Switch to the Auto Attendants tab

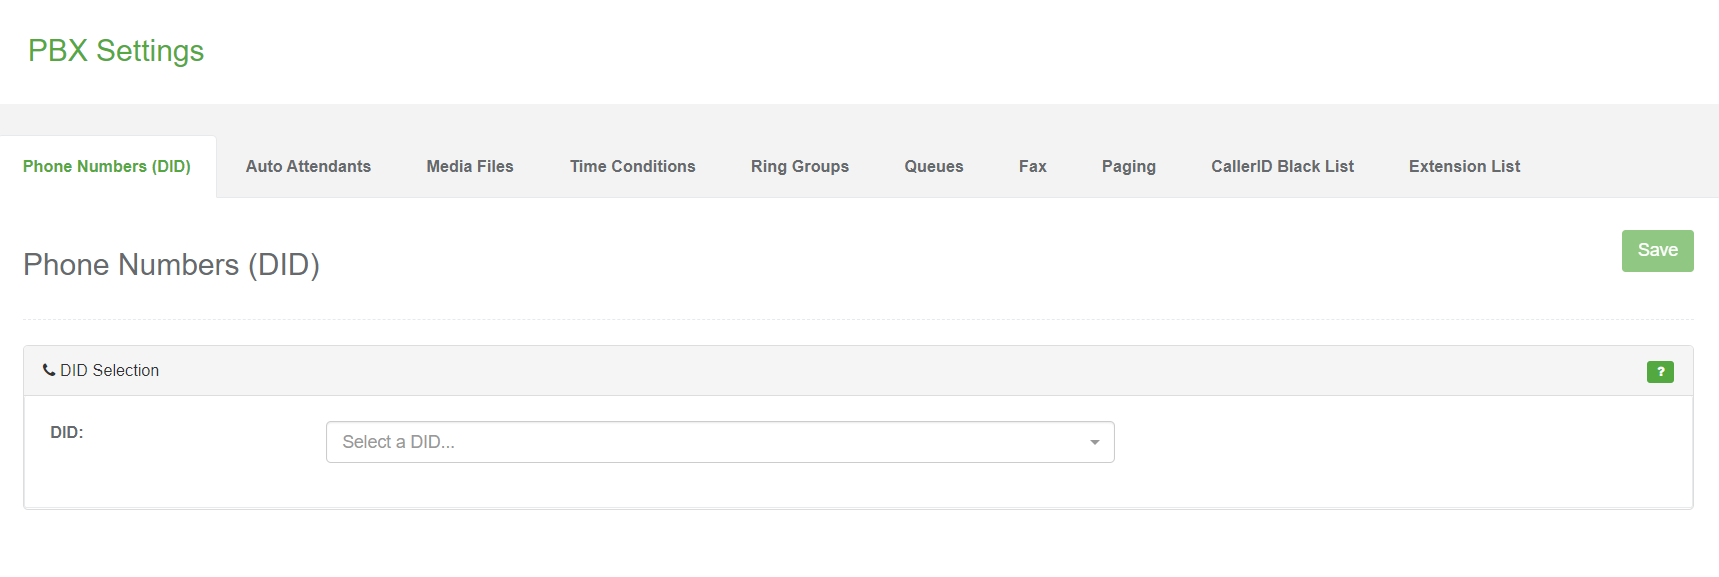point(308,166)
